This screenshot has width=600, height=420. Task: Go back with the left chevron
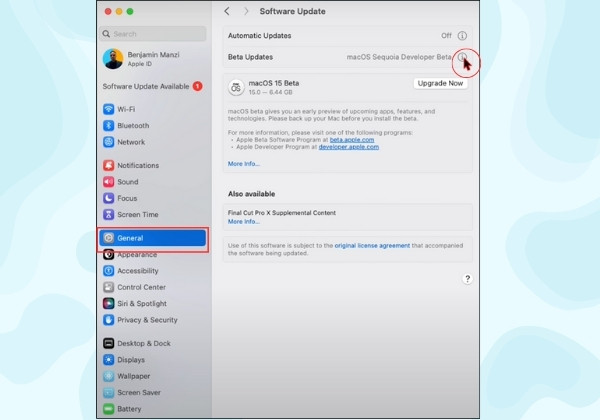coord(227,11)
